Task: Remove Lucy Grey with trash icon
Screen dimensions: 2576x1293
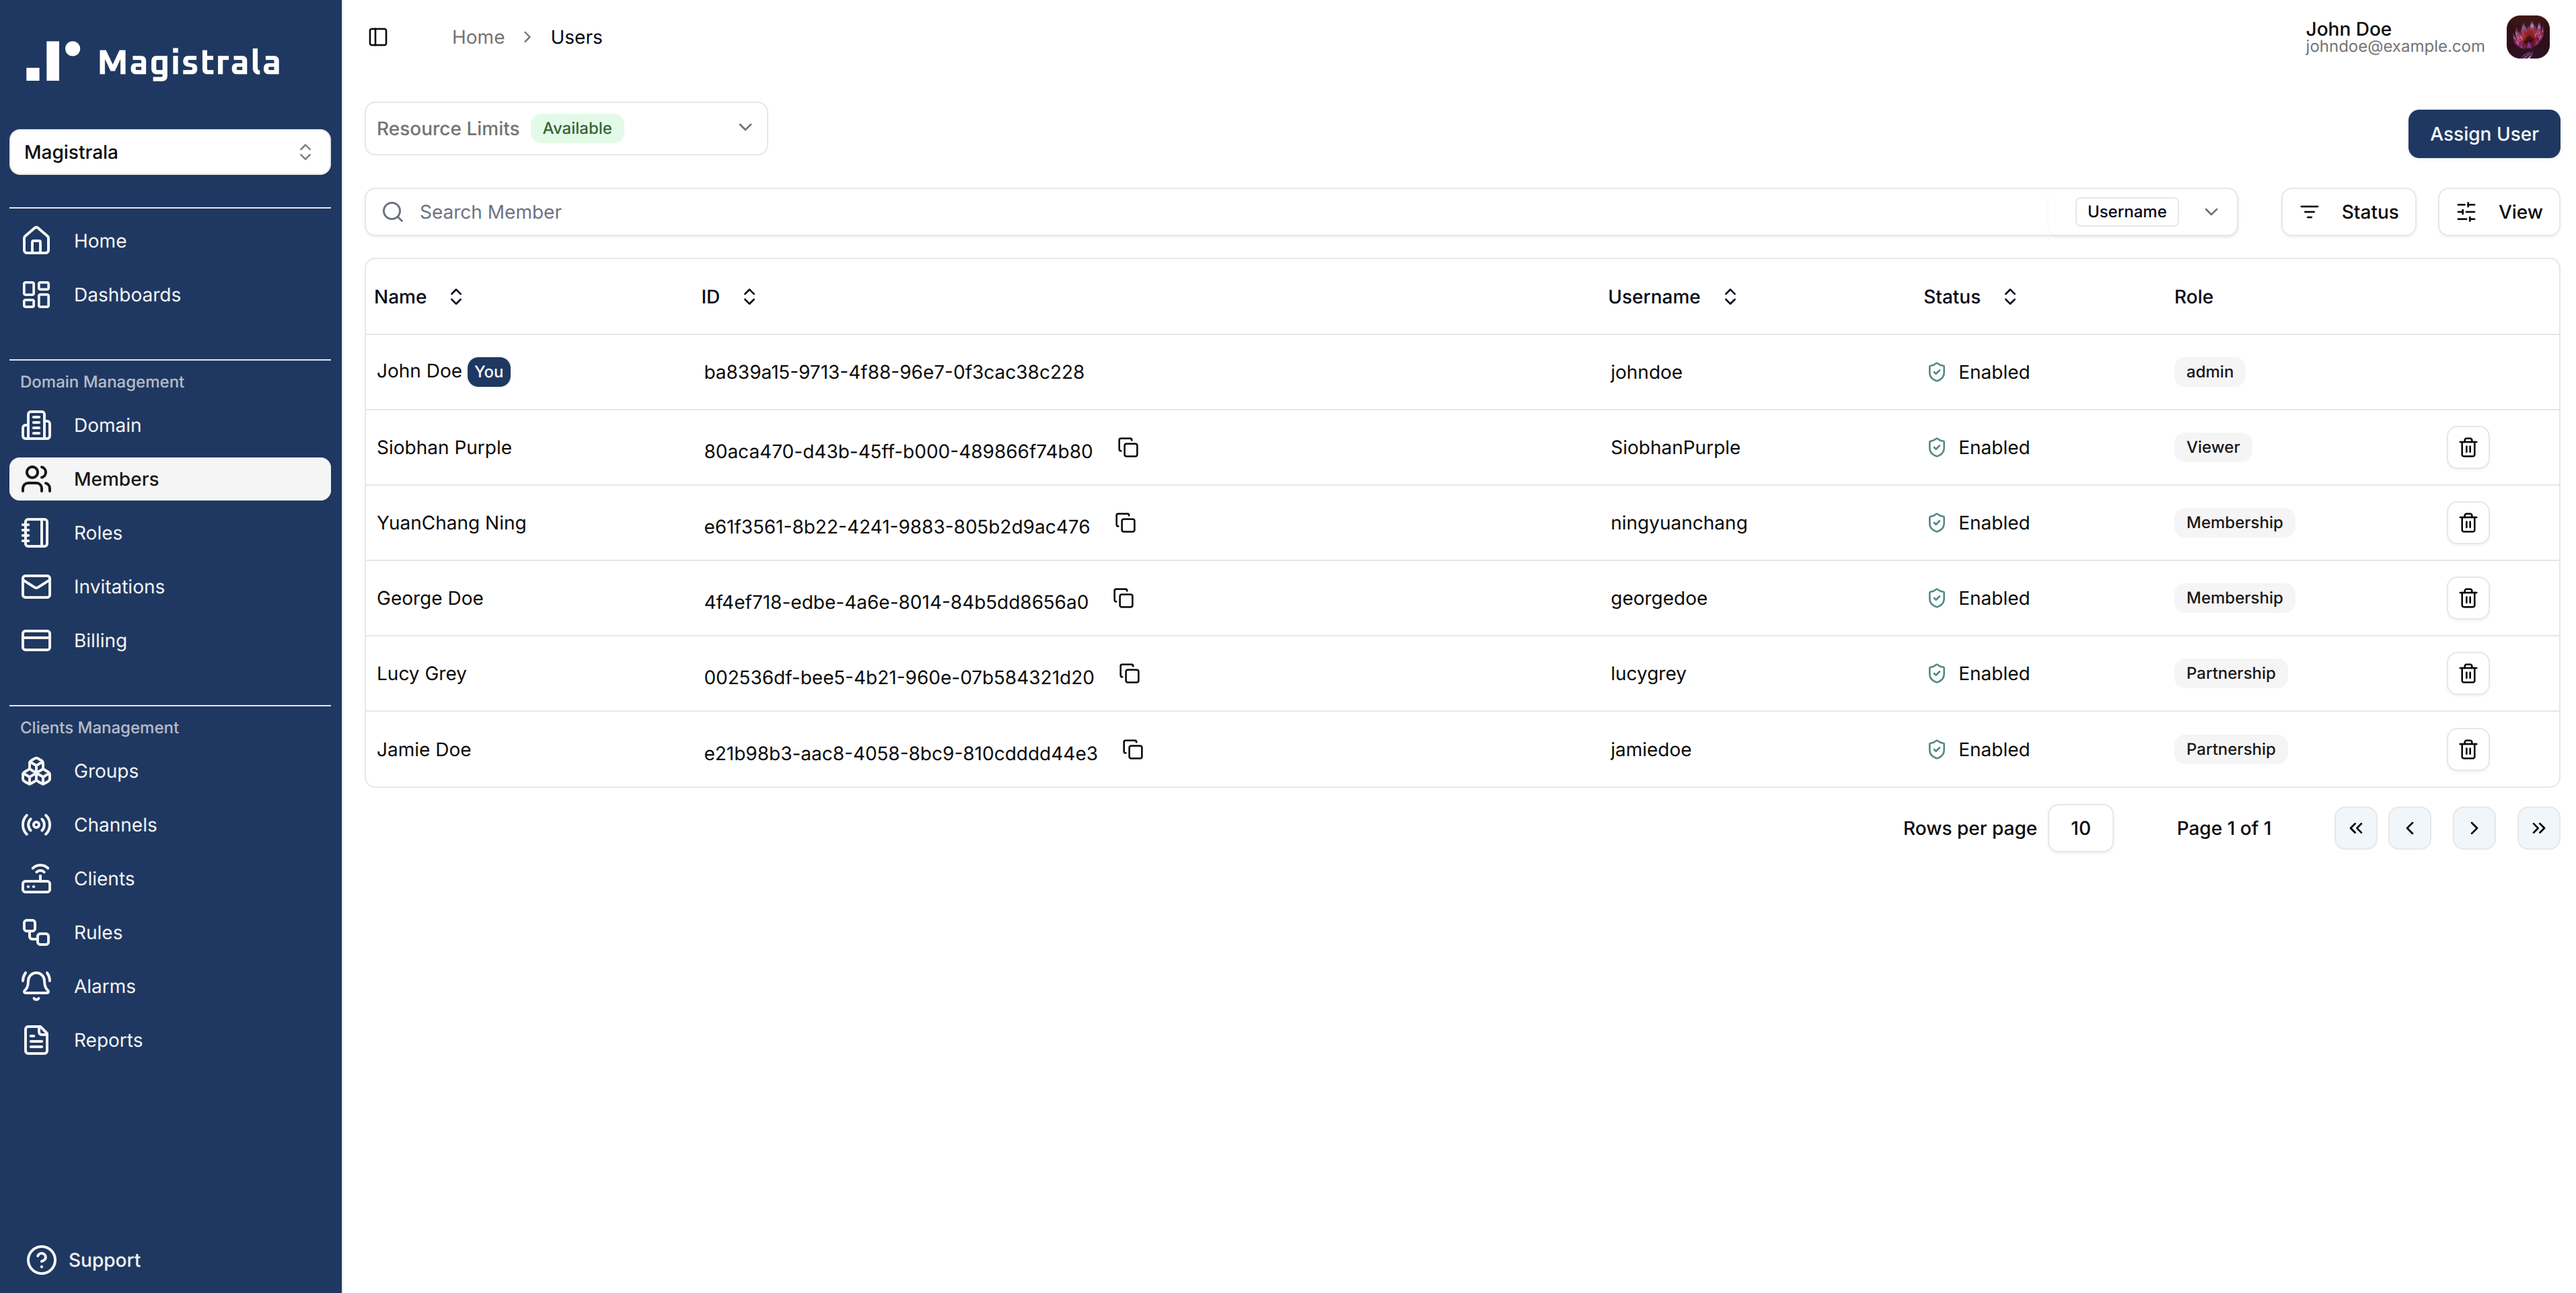Action: pyautogui.click(x=2467, y=674)
